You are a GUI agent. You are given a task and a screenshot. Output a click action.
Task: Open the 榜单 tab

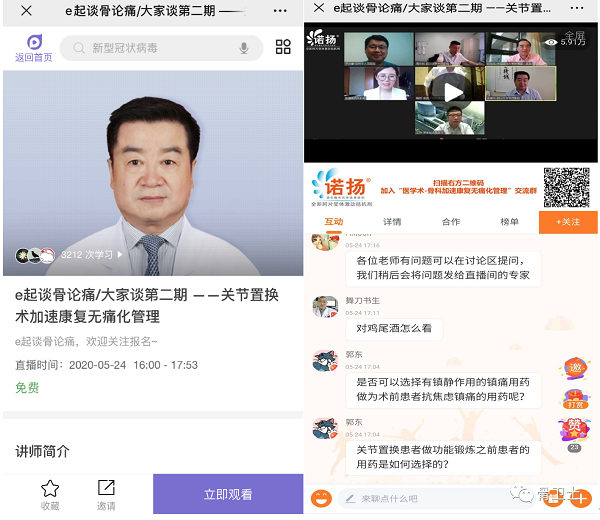[x=509, y=221]
